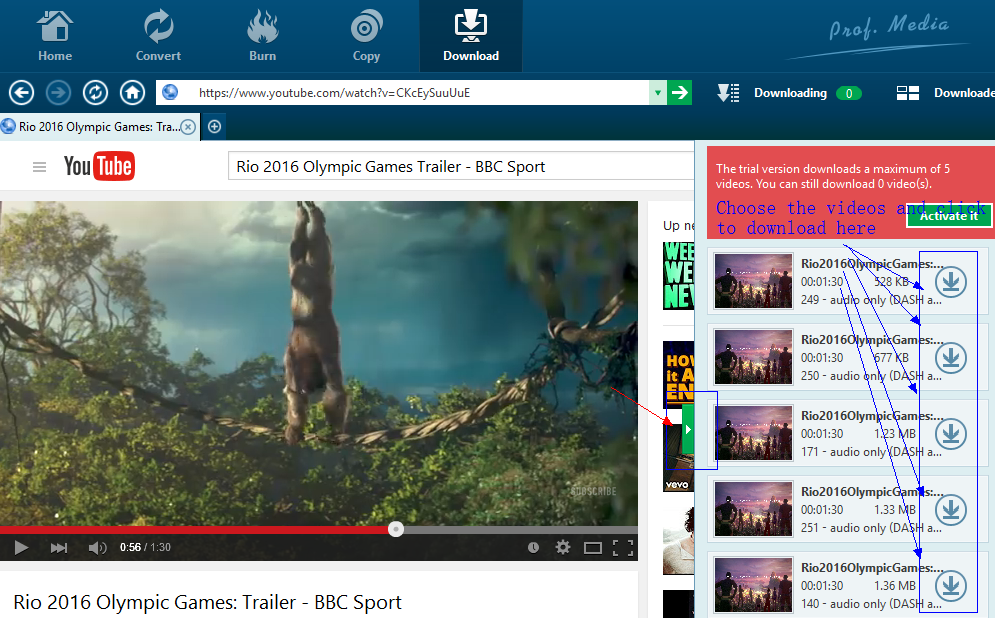Open the Downloading queue list
The height and width of the screenshot is (618, 995).
(728, 93)
